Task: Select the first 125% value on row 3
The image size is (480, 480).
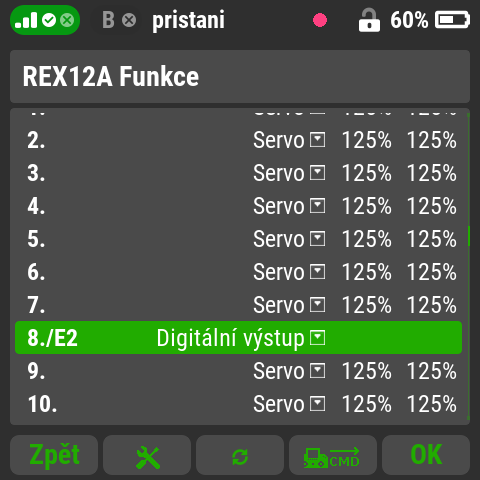Action: click(x=367, y=173)
